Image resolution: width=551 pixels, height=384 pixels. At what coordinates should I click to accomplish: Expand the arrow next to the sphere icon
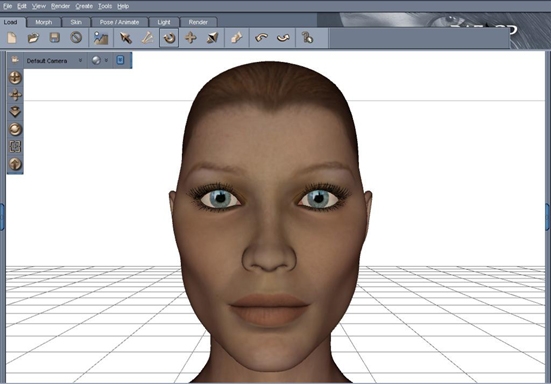coord(106,60)
